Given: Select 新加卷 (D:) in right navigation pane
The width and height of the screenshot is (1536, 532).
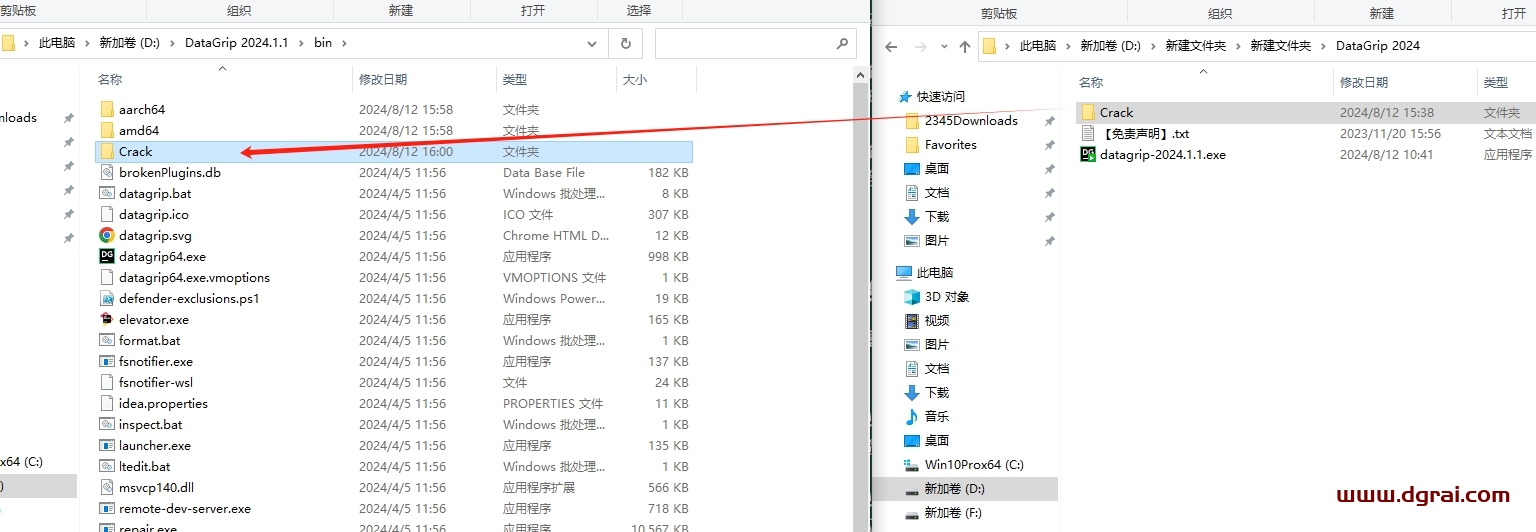Looking at the screenshot, I should coord(954,488).
